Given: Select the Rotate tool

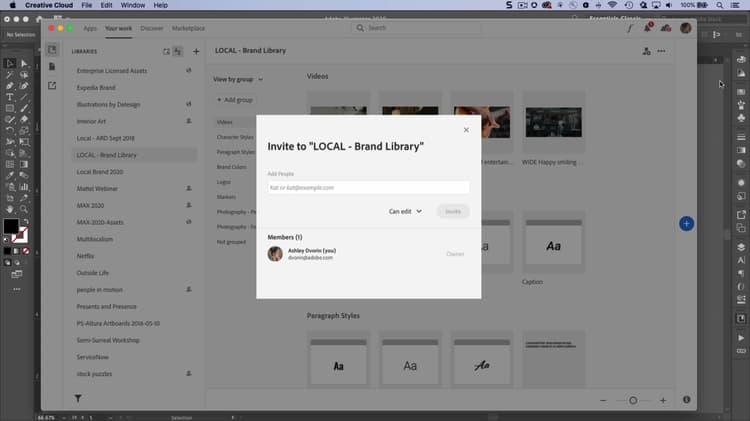Looking at the screenshot, I should (10, 131).
